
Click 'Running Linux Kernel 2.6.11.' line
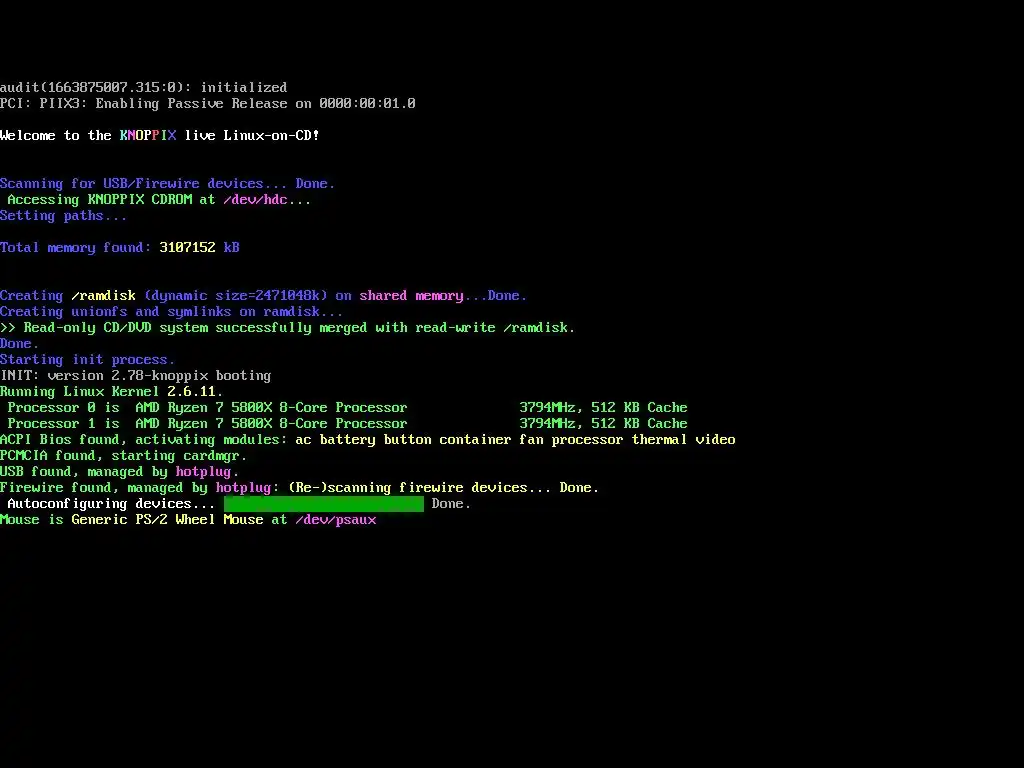pos(112,392)
